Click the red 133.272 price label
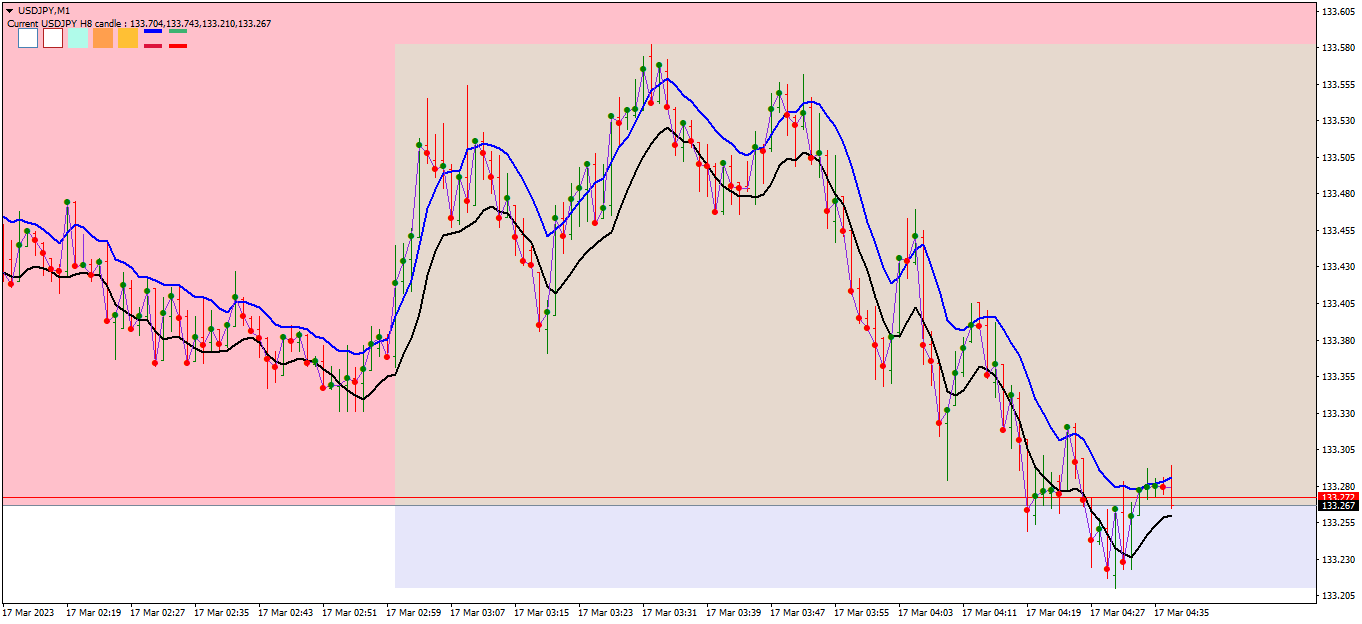This screenshot has height=624, width=1362. [x=1338, y=497]
